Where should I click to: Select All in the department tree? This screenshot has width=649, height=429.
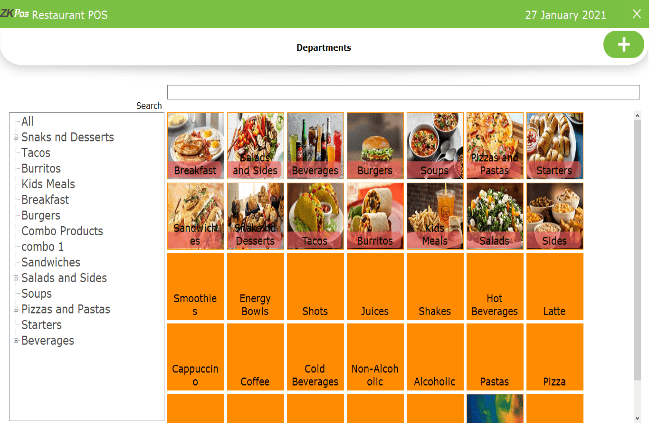(x=27, y=121)
